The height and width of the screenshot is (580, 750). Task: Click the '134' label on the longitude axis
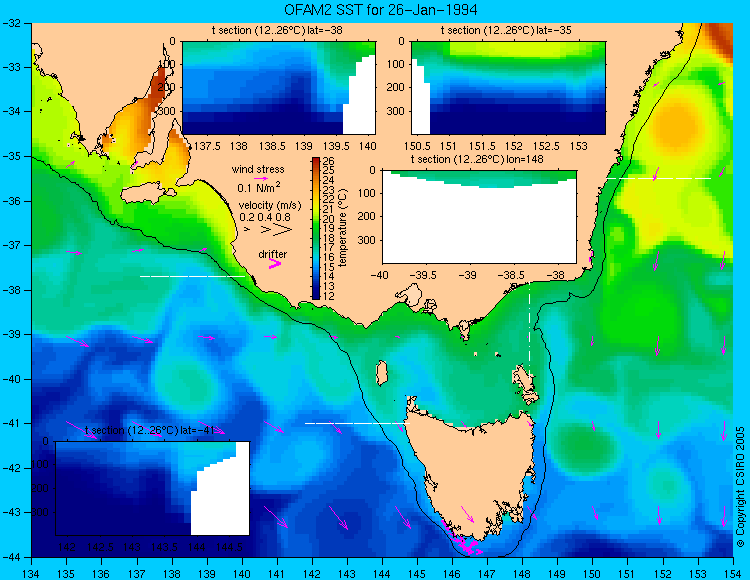coord(32,574)
